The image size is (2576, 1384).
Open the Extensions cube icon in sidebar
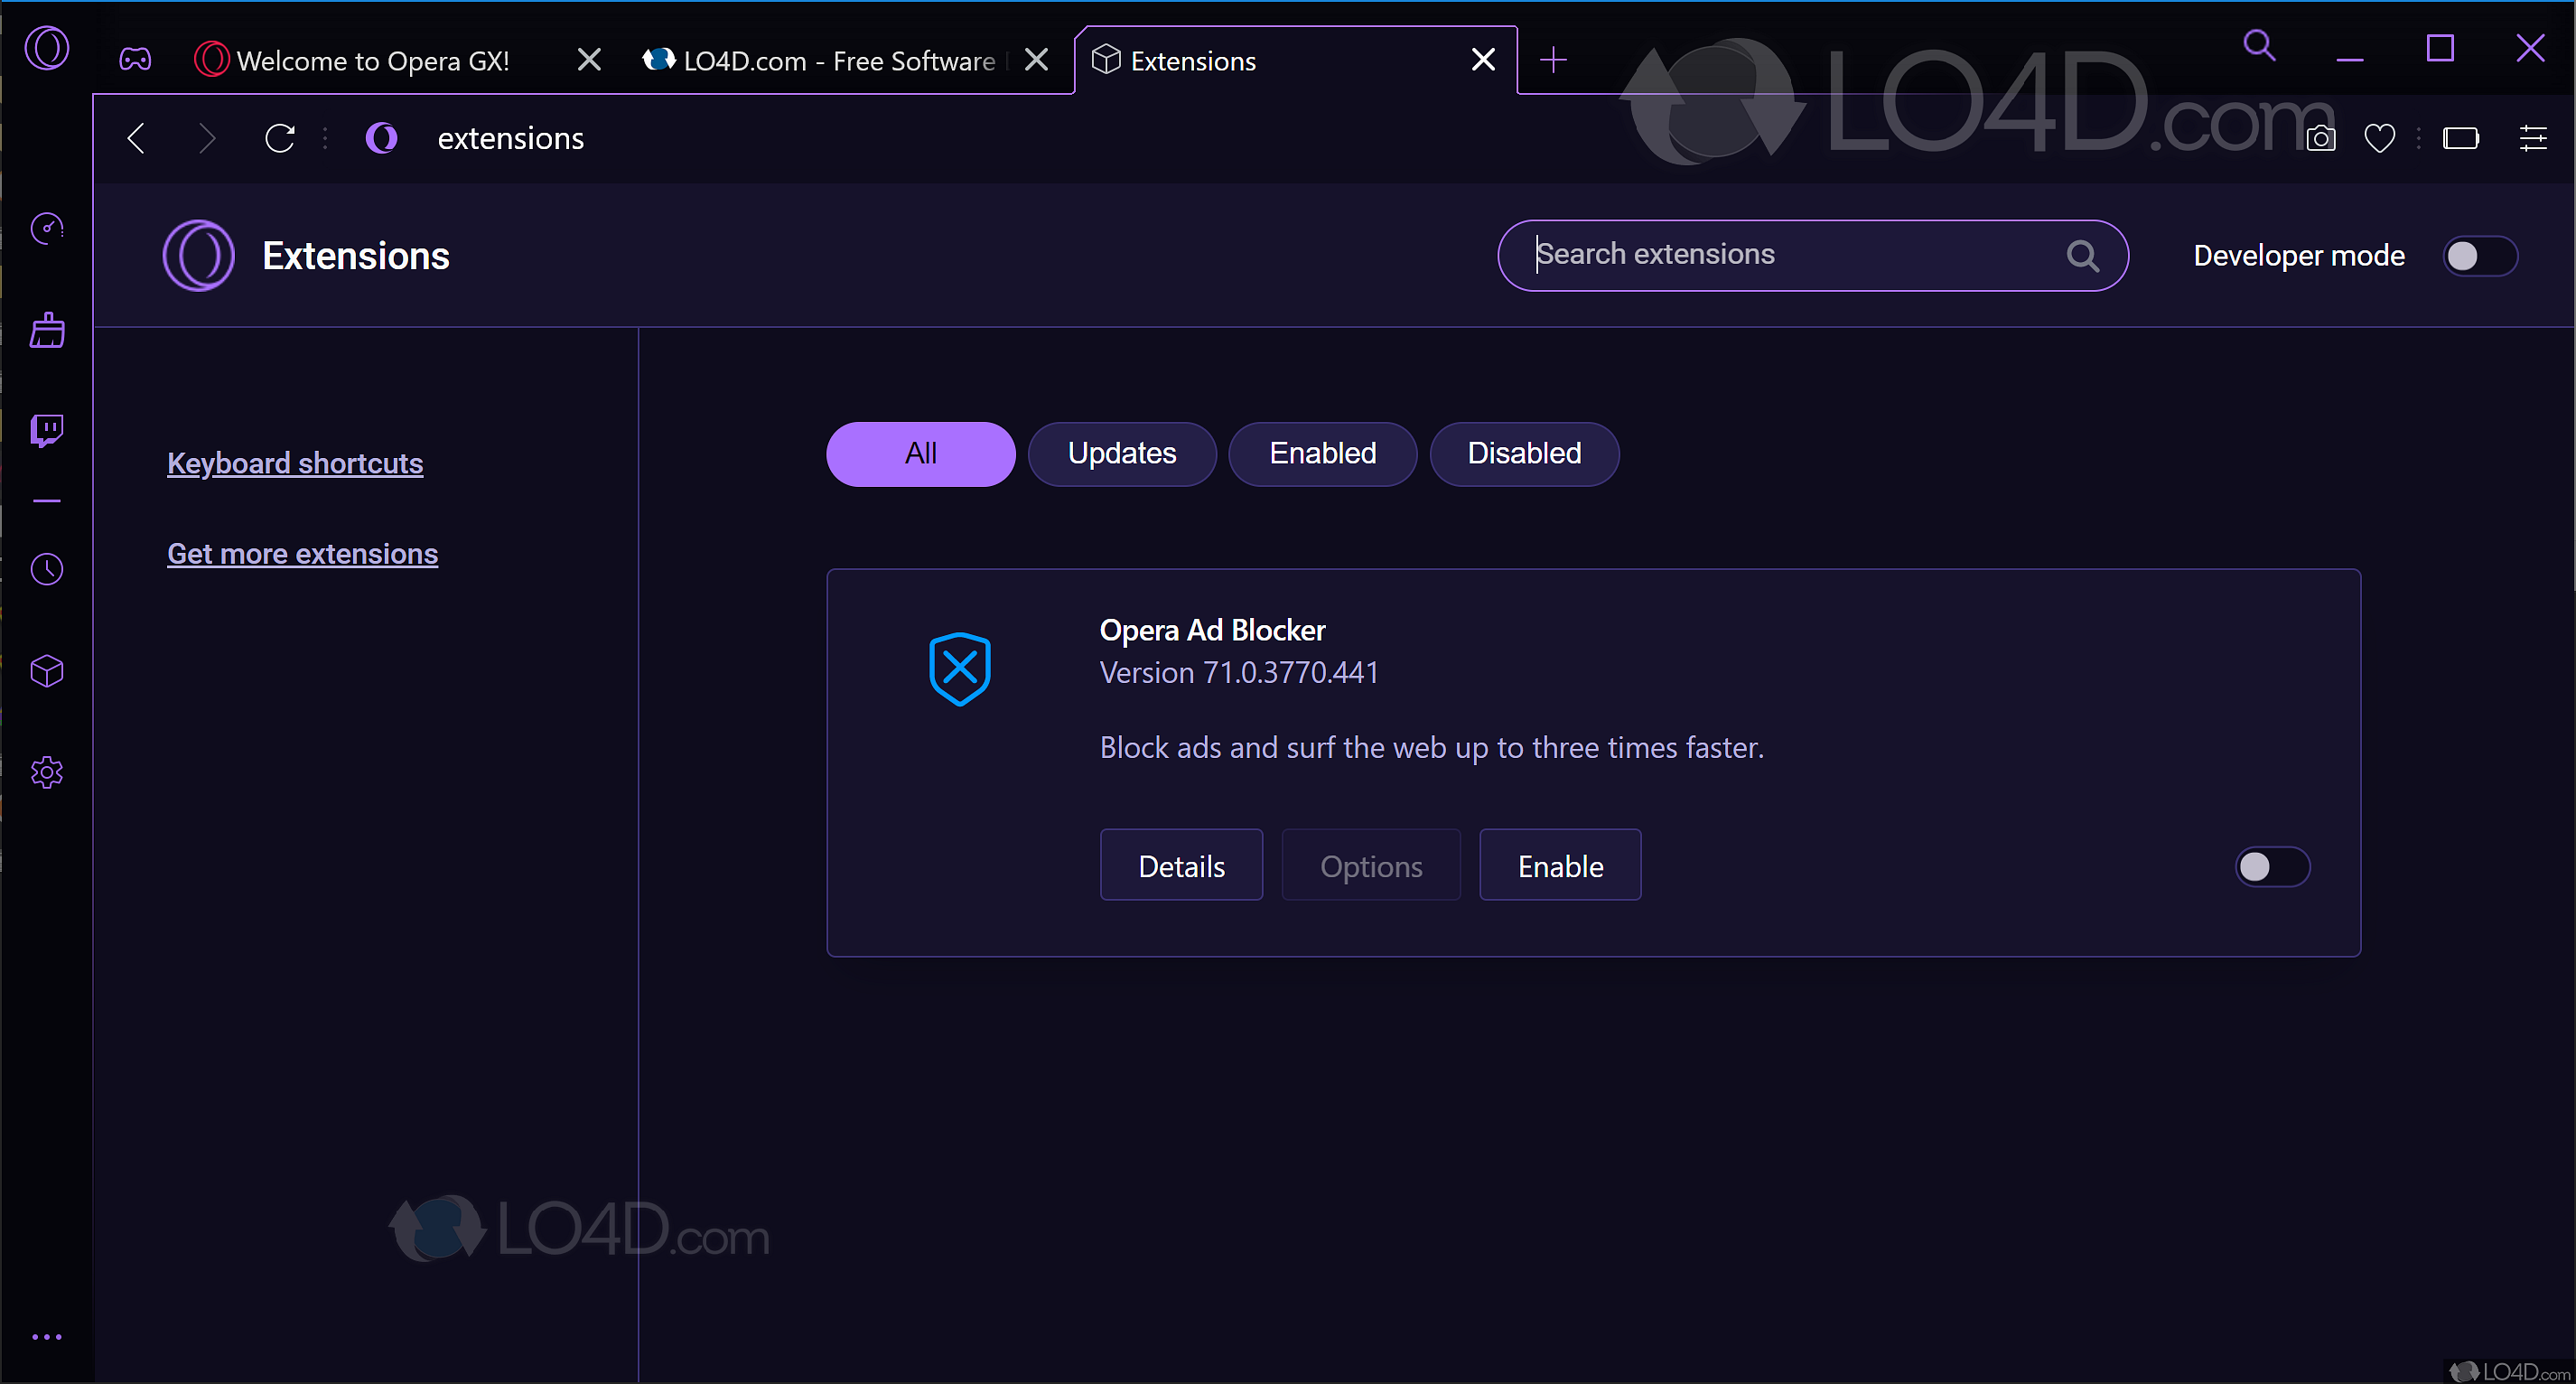47,671
